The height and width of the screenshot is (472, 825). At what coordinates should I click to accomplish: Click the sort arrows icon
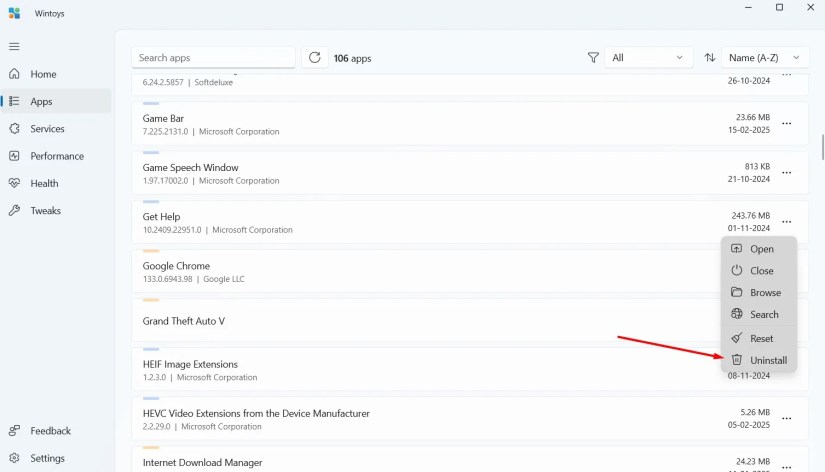(710, 58)
